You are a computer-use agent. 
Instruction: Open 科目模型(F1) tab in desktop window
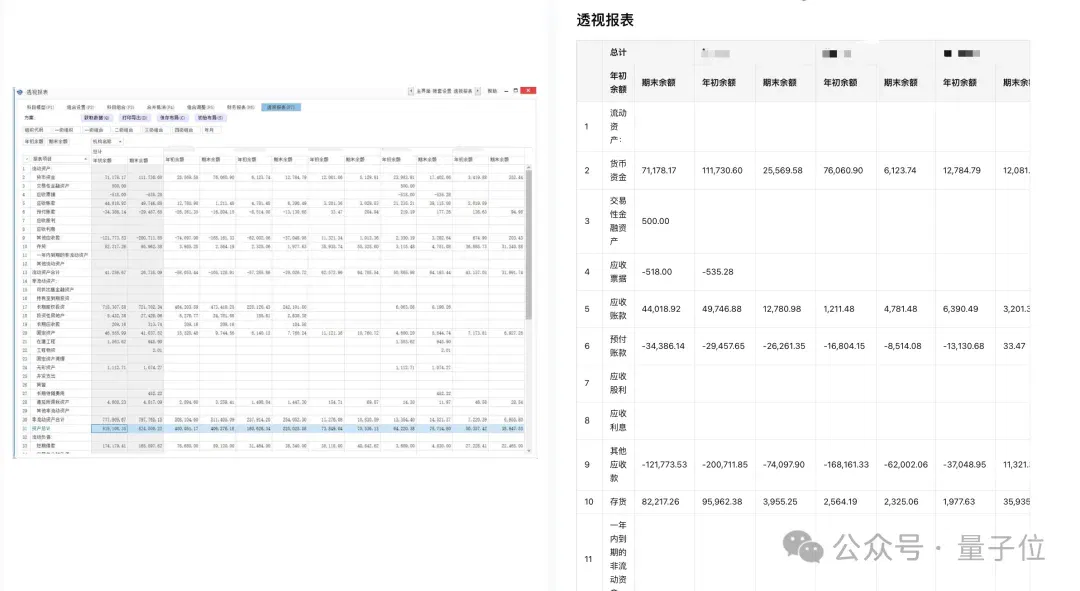[41, 107]
